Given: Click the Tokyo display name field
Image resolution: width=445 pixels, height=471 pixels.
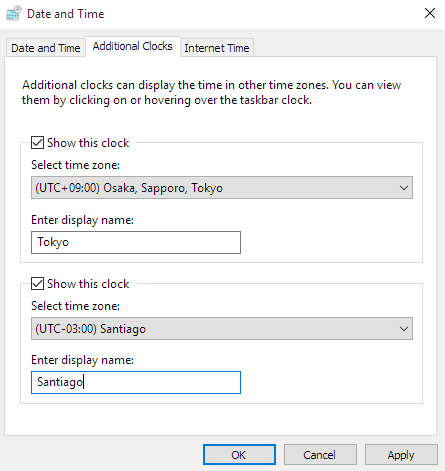Looking at the screenshot, I should [x=136, y=242].
